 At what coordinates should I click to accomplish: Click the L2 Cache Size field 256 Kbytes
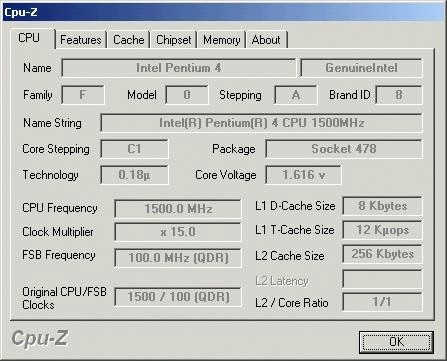pos(382,254)
